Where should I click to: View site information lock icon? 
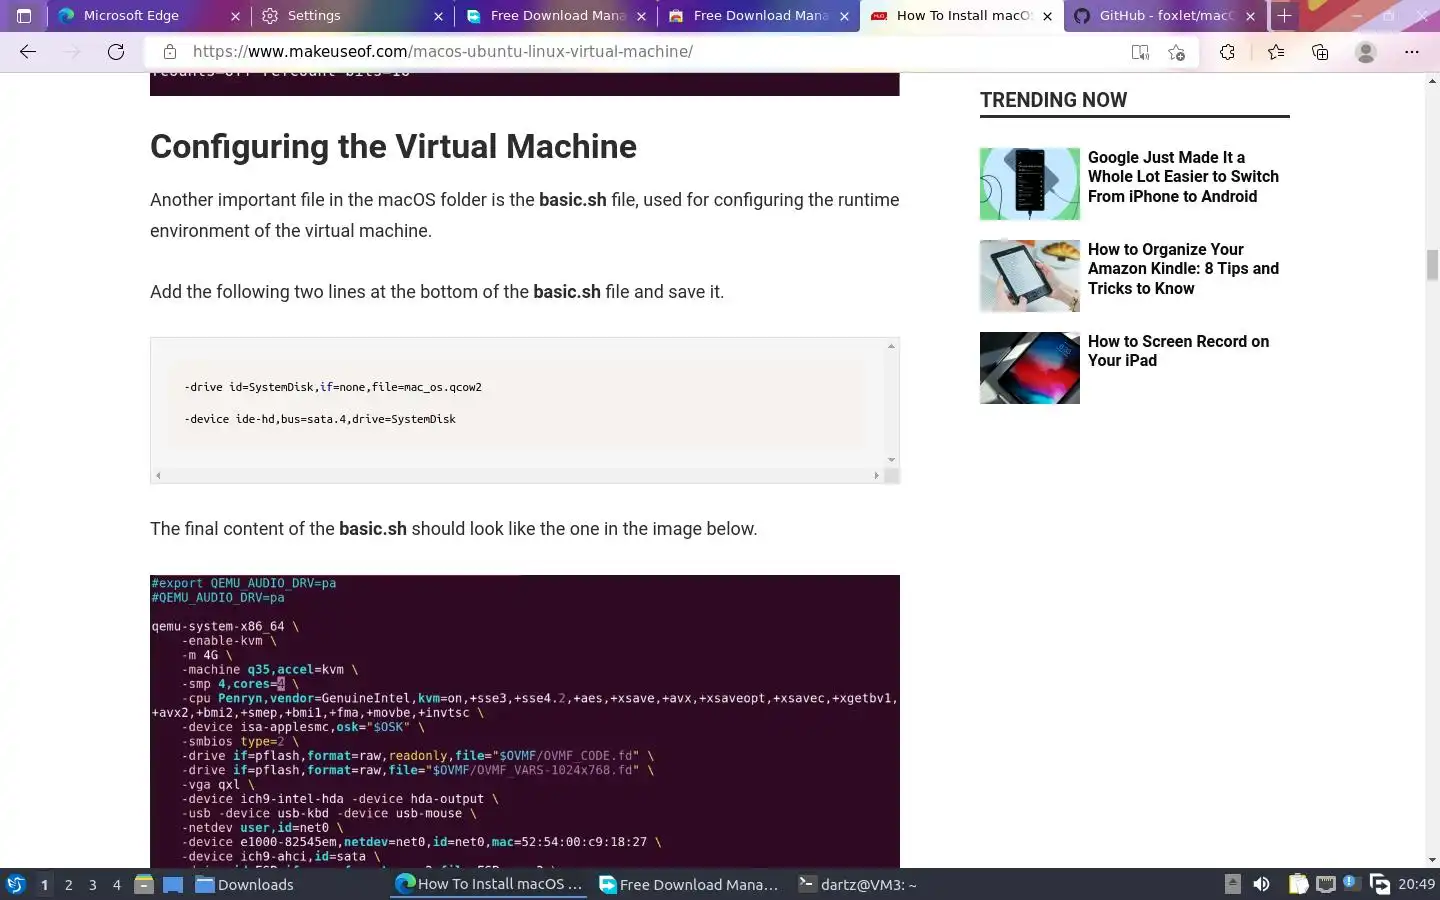pyautogui.click(x=170, y=52)
